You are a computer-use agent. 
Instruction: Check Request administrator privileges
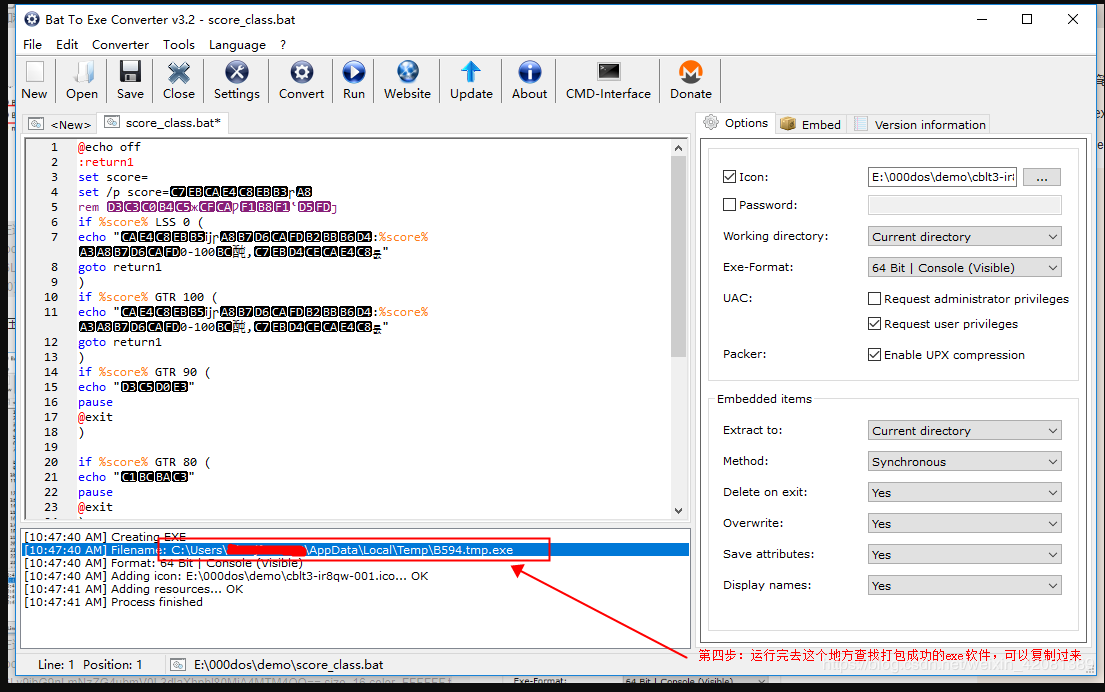[x=875, y=299]
